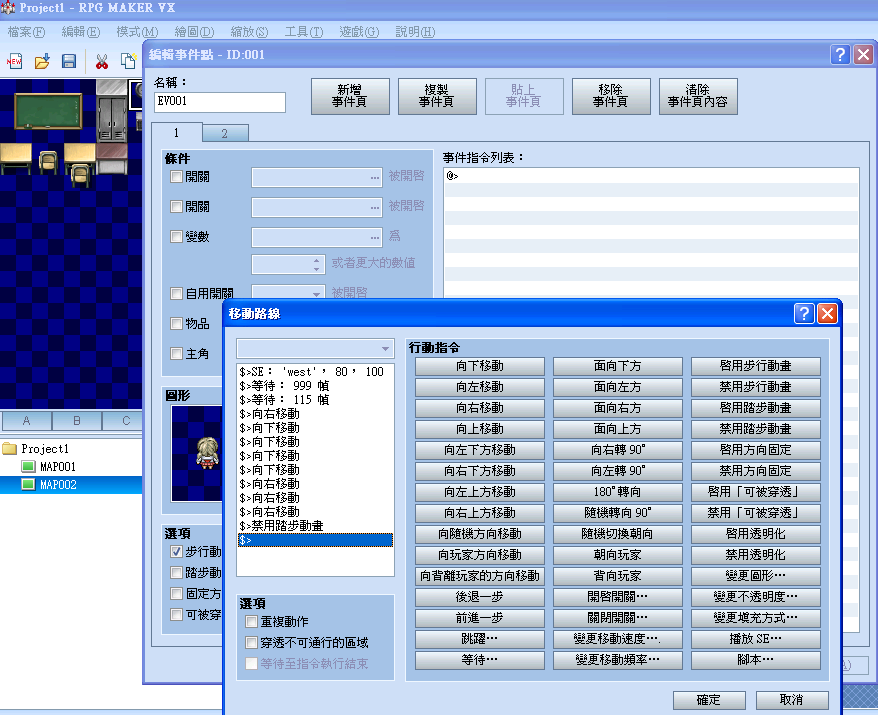Toggle the first 開關 condition checkbox

(x=176, y=176)
